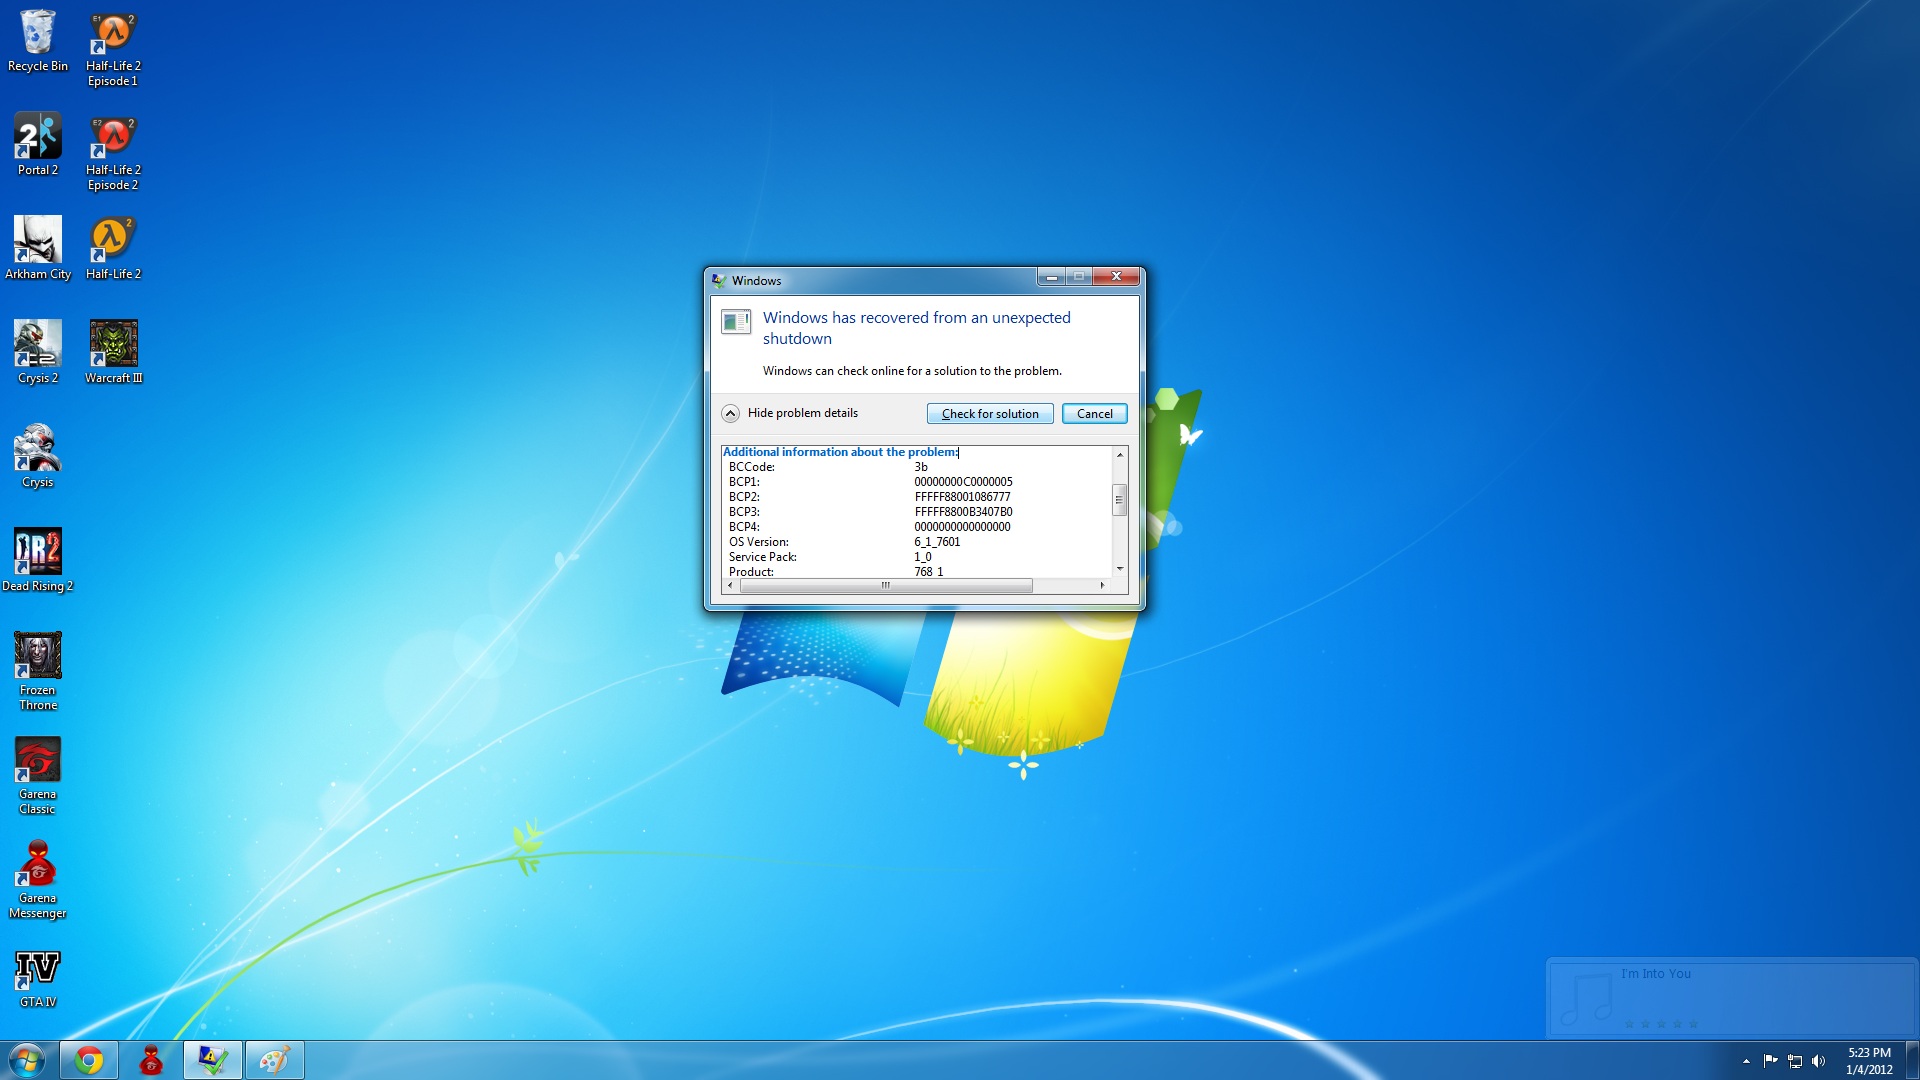Open the problem reporting taskbar item

213,1060
